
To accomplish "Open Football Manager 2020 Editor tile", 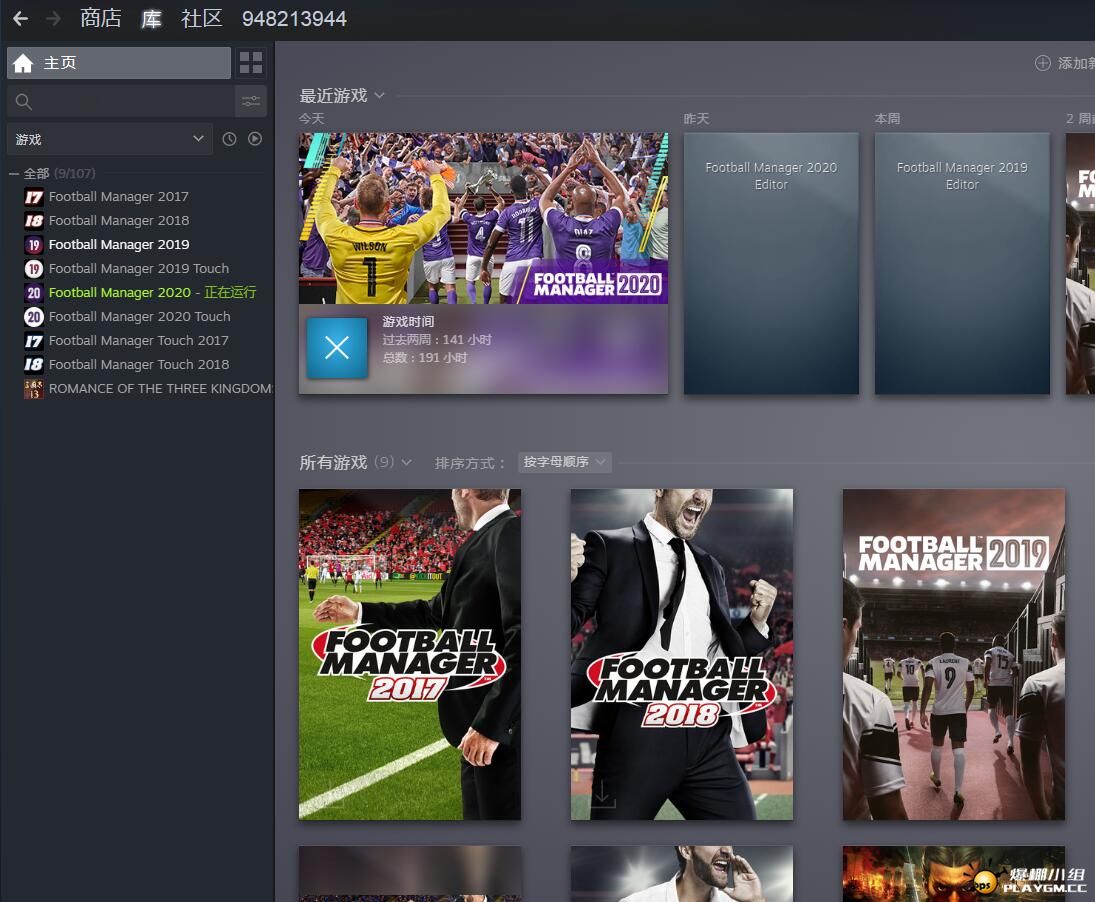I will point(771,264).
